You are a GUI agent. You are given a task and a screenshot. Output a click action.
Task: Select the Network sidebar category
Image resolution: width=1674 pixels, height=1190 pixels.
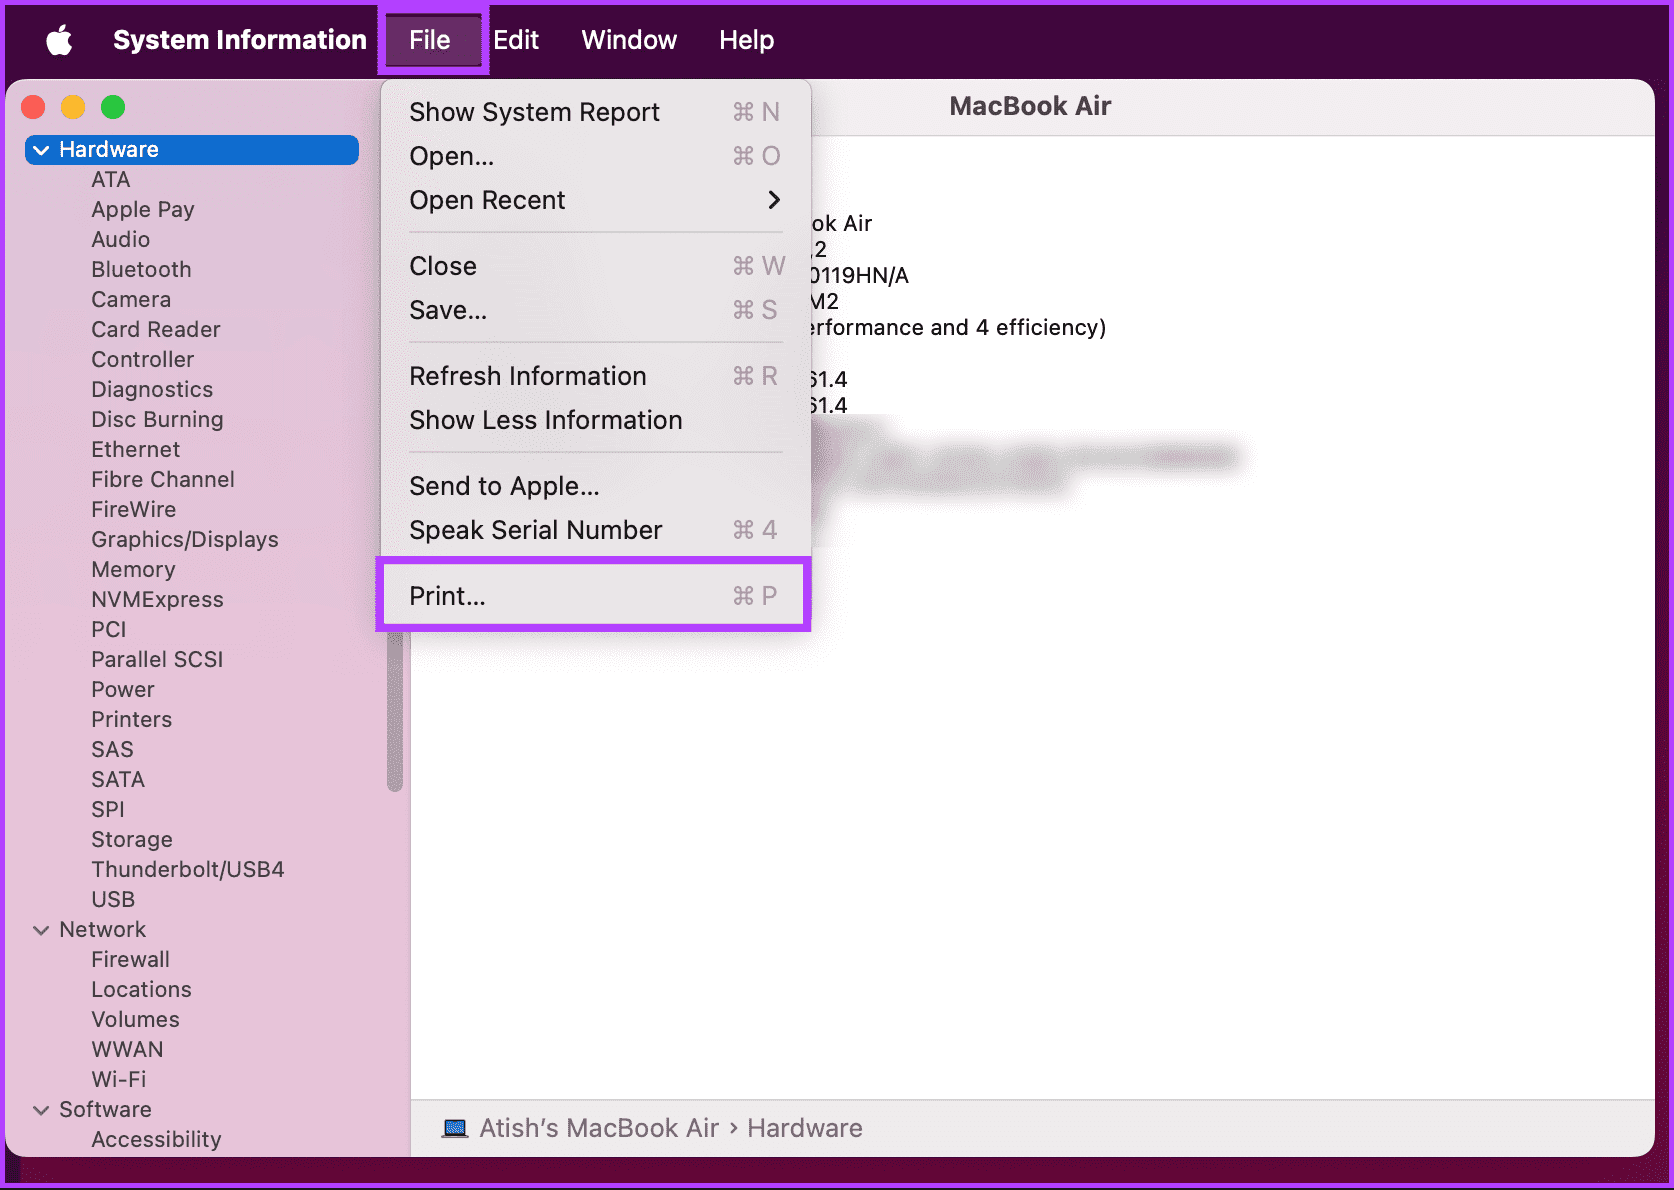102,930
